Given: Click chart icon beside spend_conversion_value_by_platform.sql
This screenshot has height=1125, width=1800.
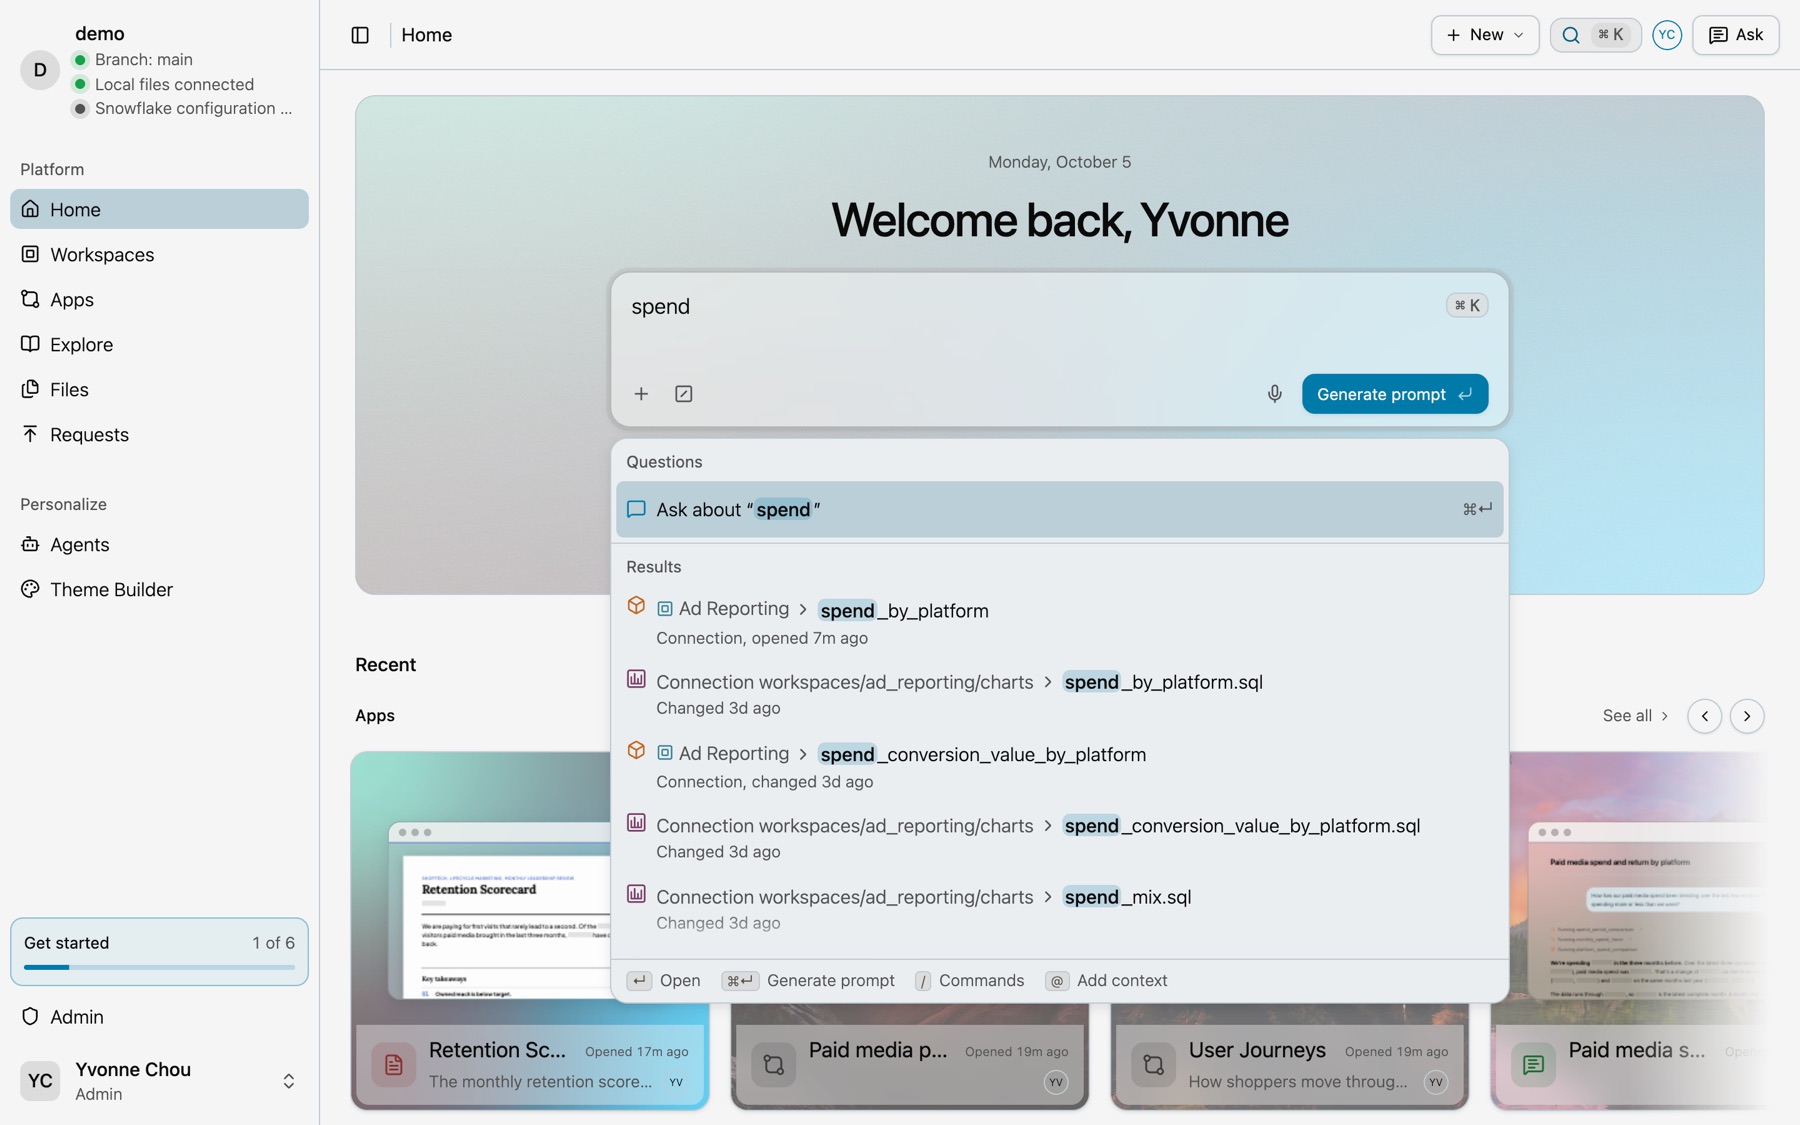Looking at the screenshot, I should tap(636, 822).
